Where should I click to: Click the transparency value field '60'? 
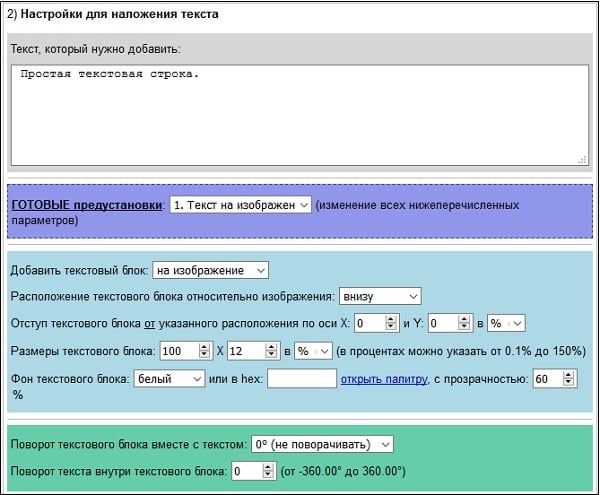point(545,379)
